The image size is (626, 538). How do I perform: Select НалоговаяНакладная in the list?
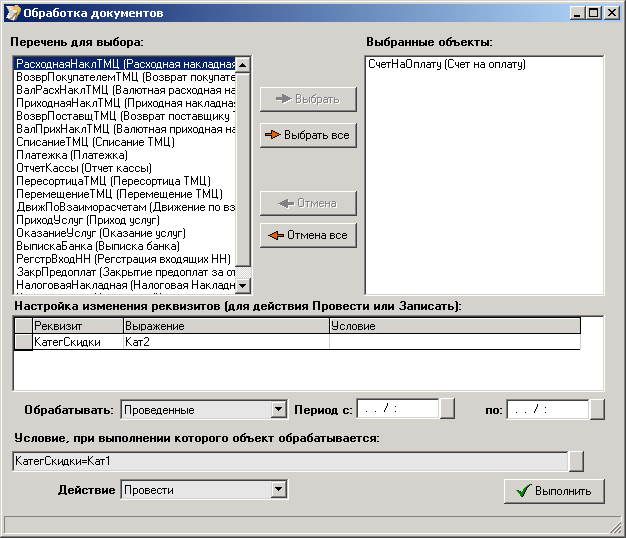pos(125,285)
